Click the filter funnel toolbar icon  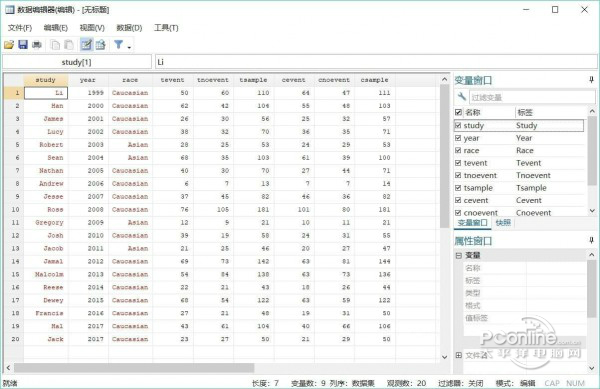[119, 45]
